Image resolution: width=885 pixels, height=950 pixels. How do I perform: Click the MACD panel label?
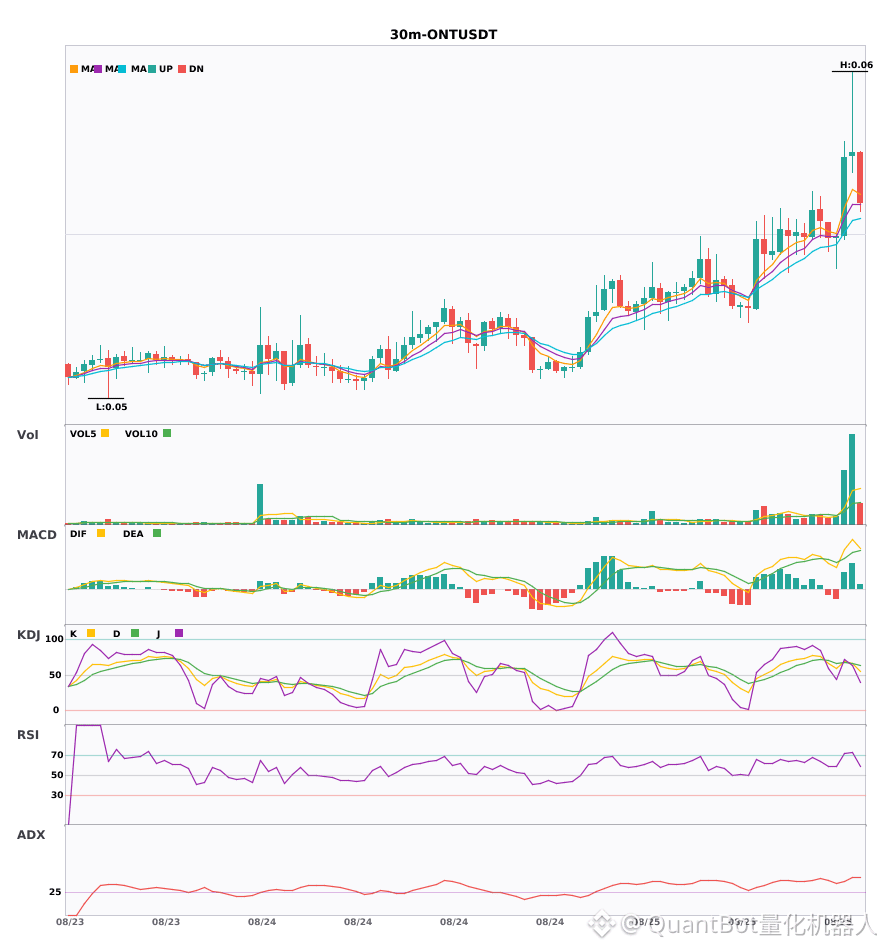(x=36, y=535)
